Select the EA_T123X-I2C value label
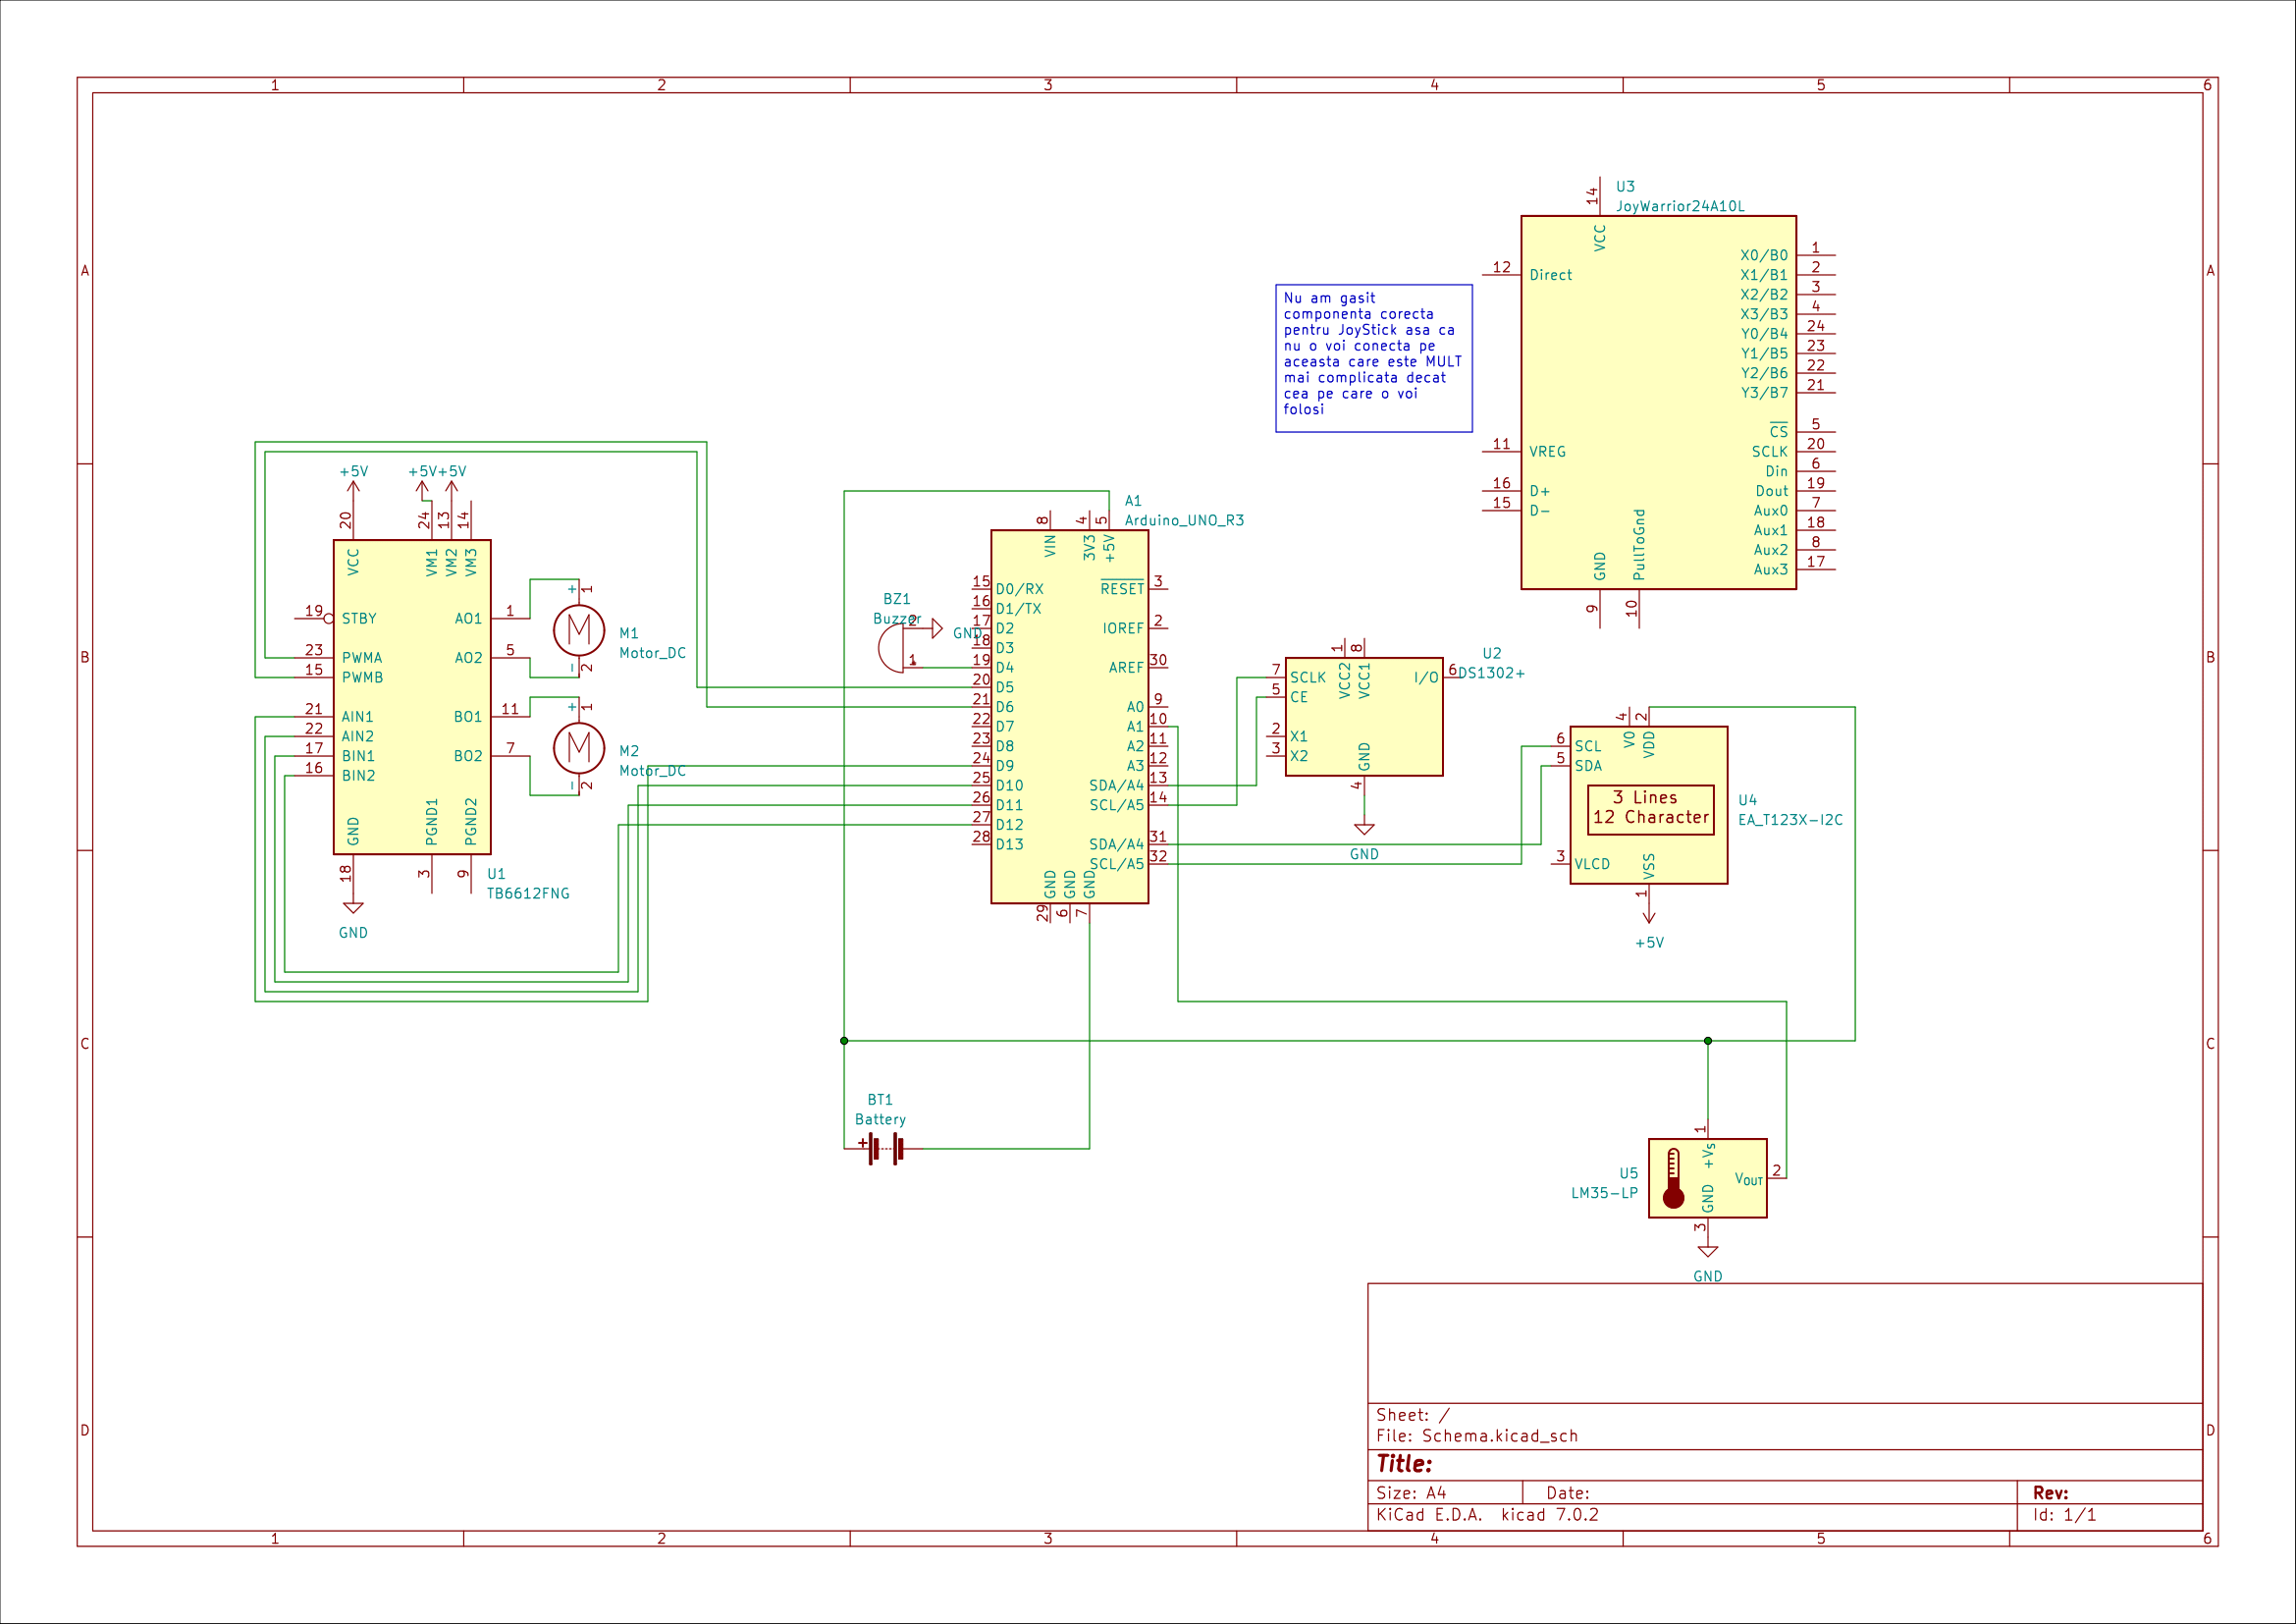 tap(1790, 820)
